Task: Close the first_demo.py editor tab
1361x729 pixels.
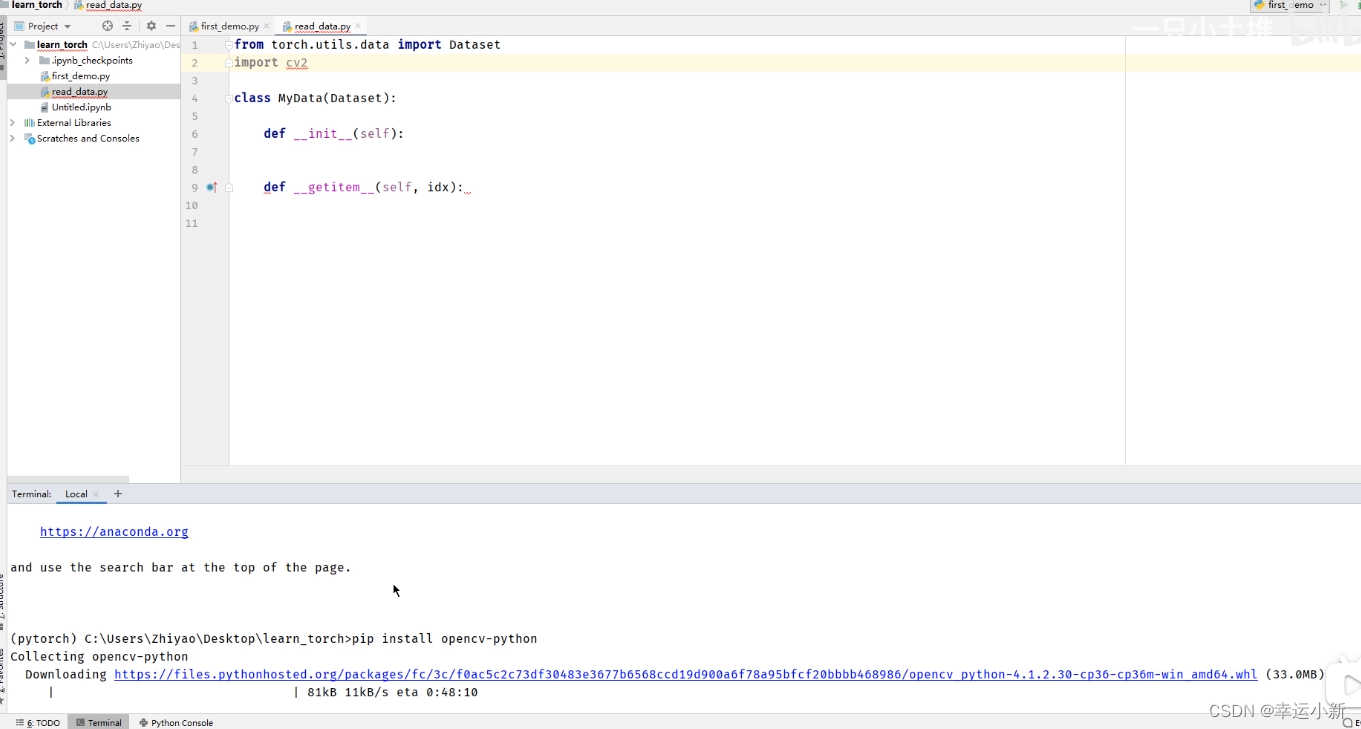Action: [x=266, y=26]
